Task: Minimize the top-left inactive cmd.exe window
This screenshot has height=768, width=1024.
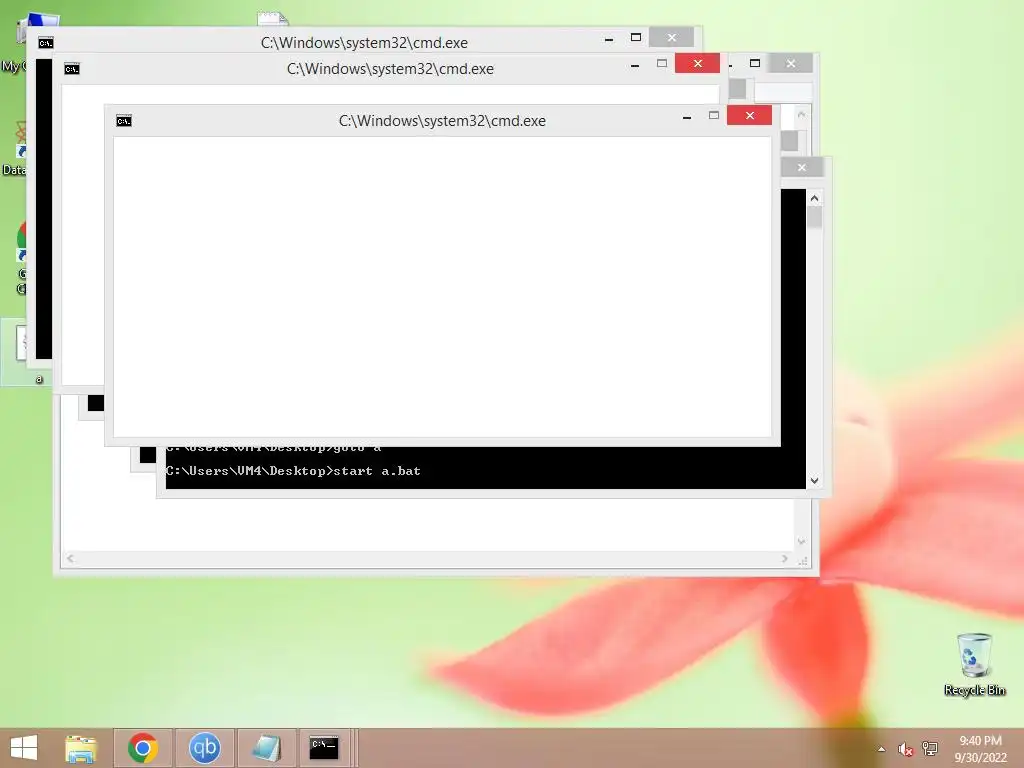Action: (609, 39)
